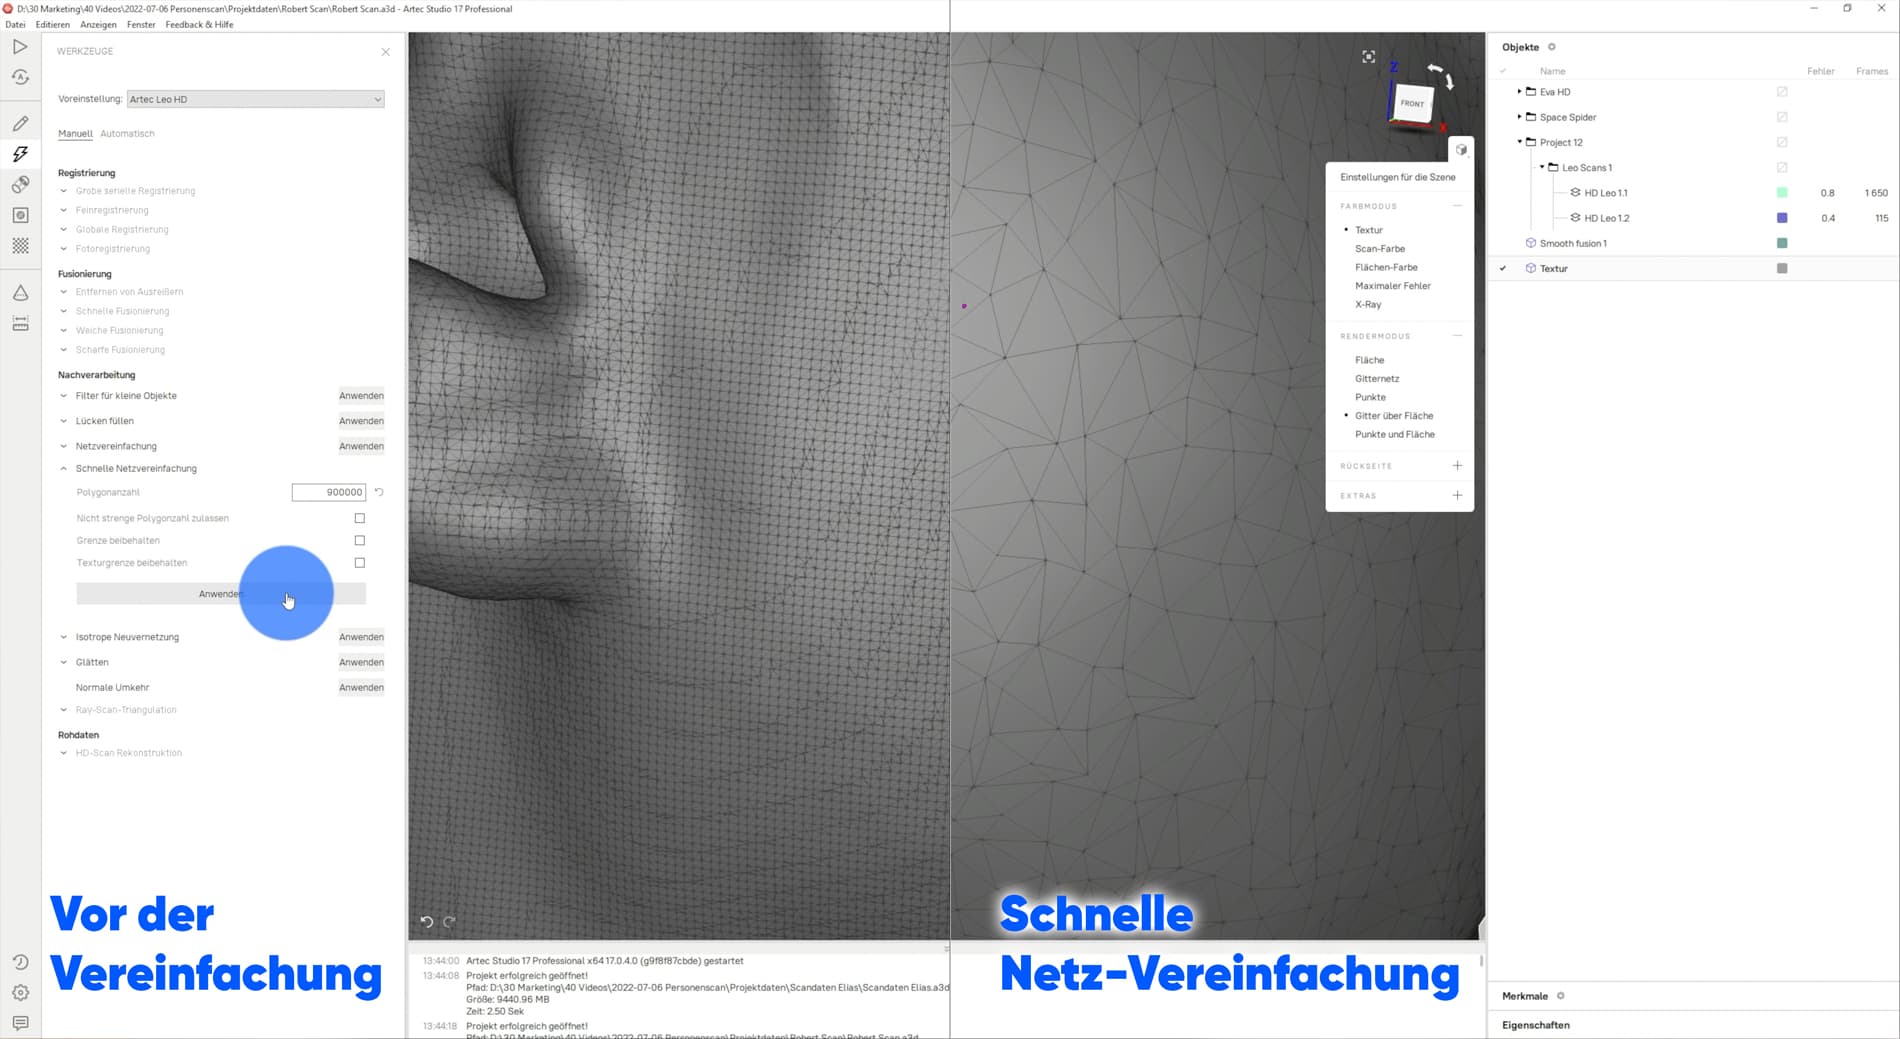Click the Anwenden button for Netzvereinfachung

(x=361, y=445)
